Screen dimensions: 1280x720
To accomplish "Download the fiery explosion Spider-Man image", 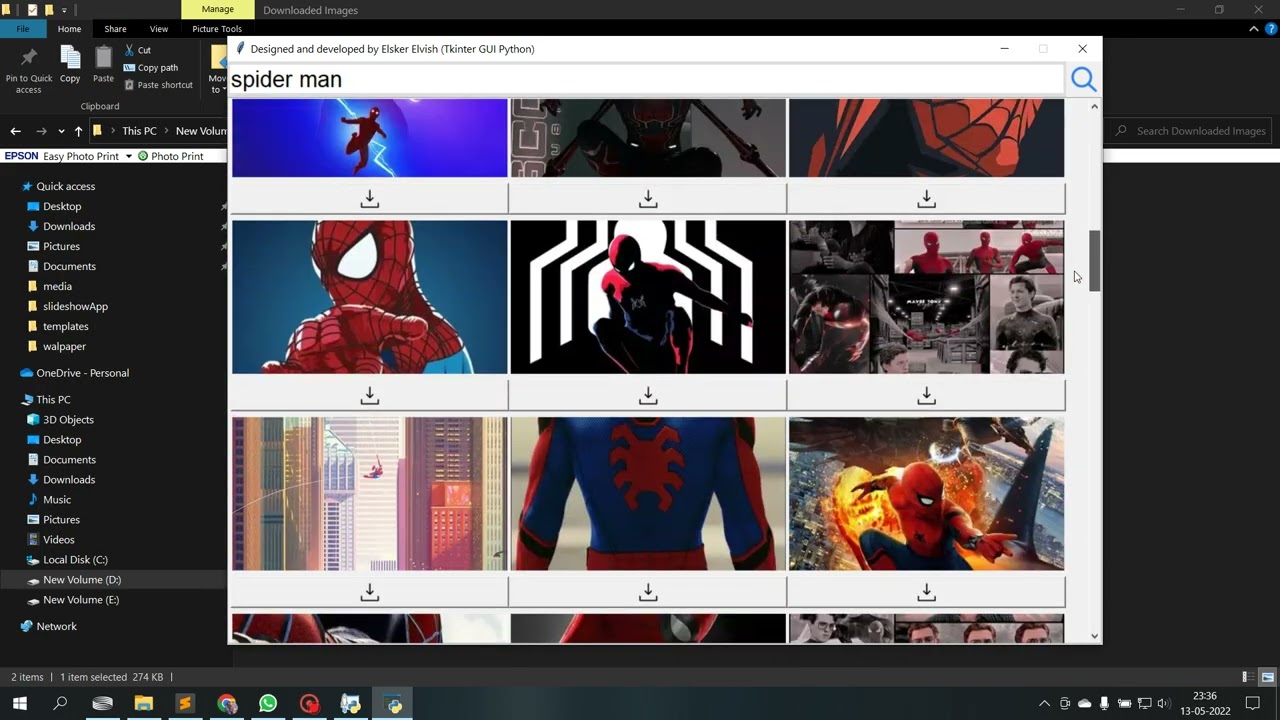I will tap(926, 592).
